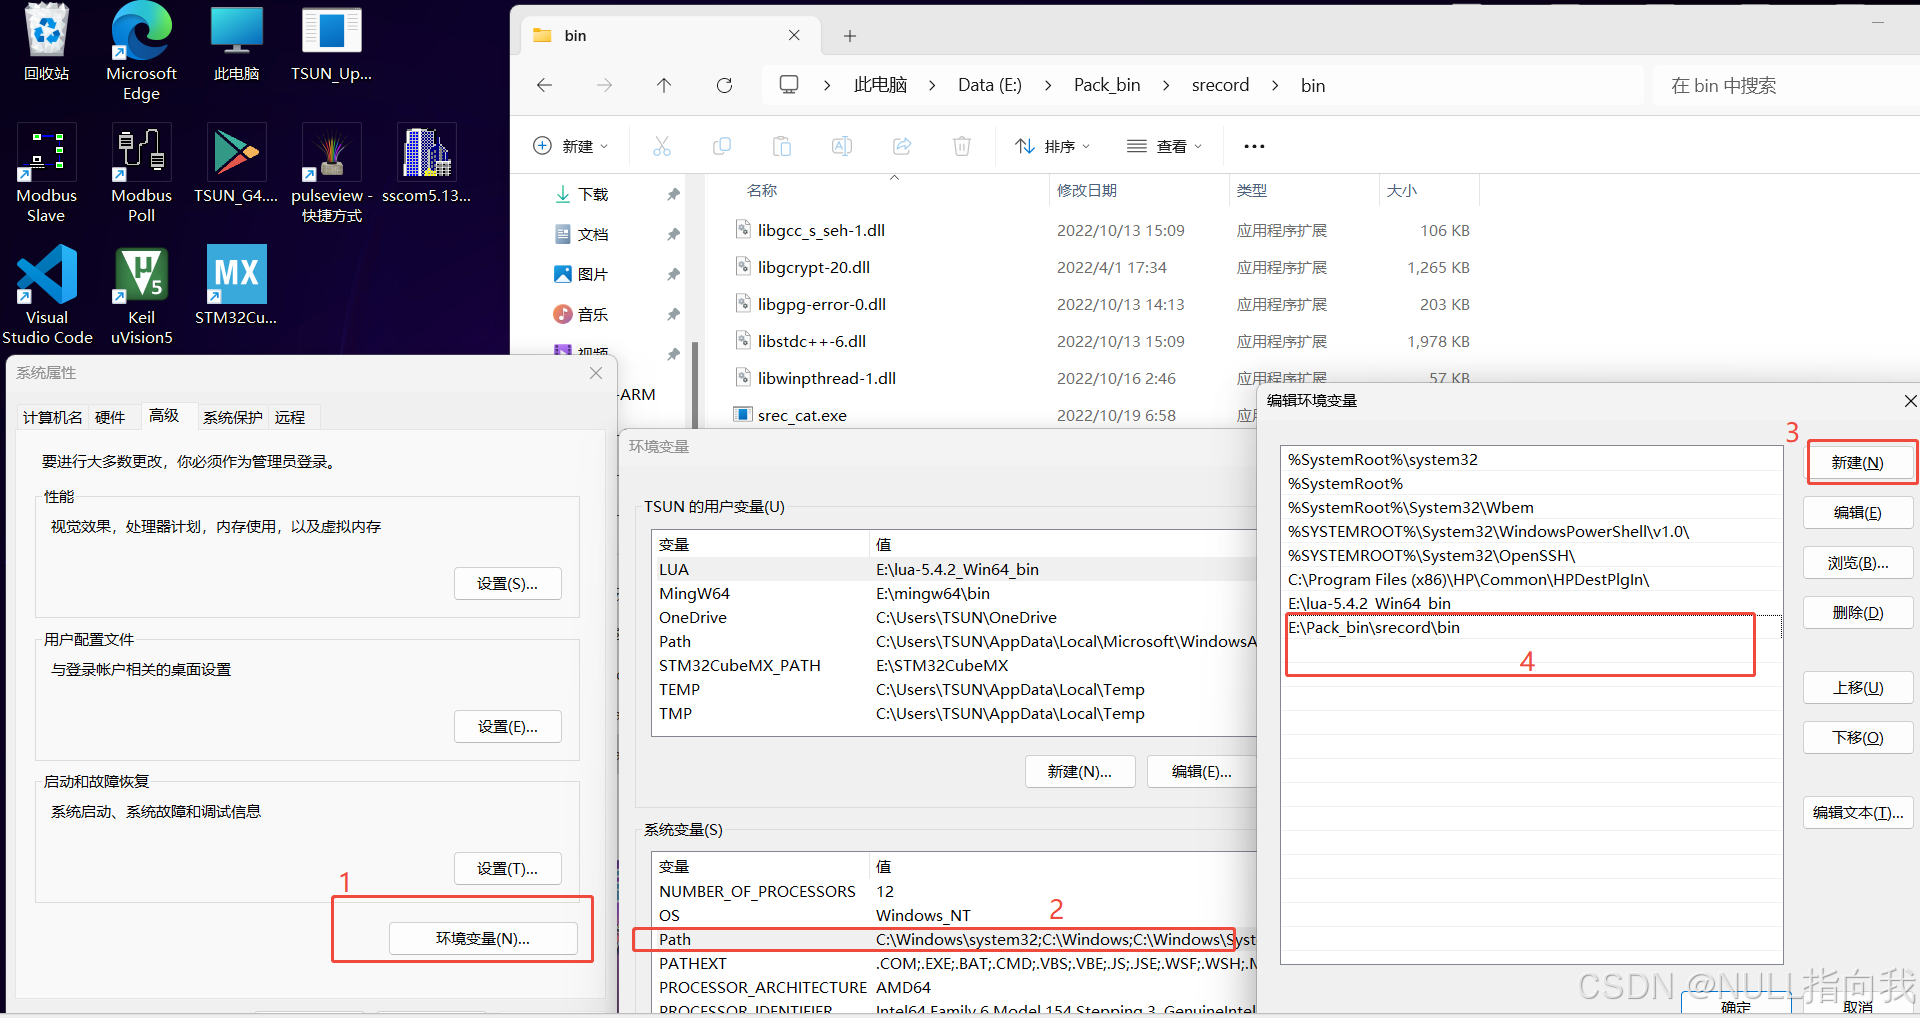This screenshot has width=1920, height=1018.
Task: Click the 编辑(E) button in edit variable dialog
Action: (x=1858, y=512)
